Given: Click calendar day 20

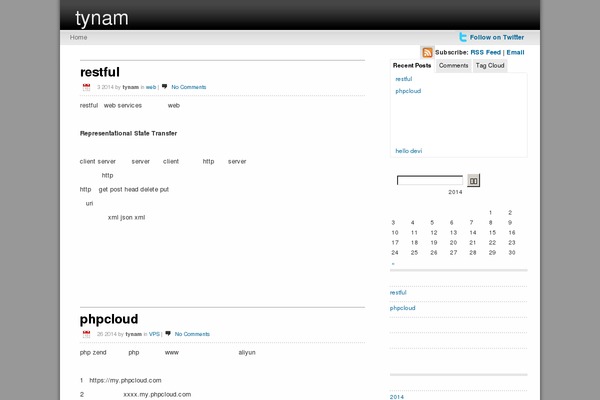Looking at the screenshot, I should tap(453, 242).
